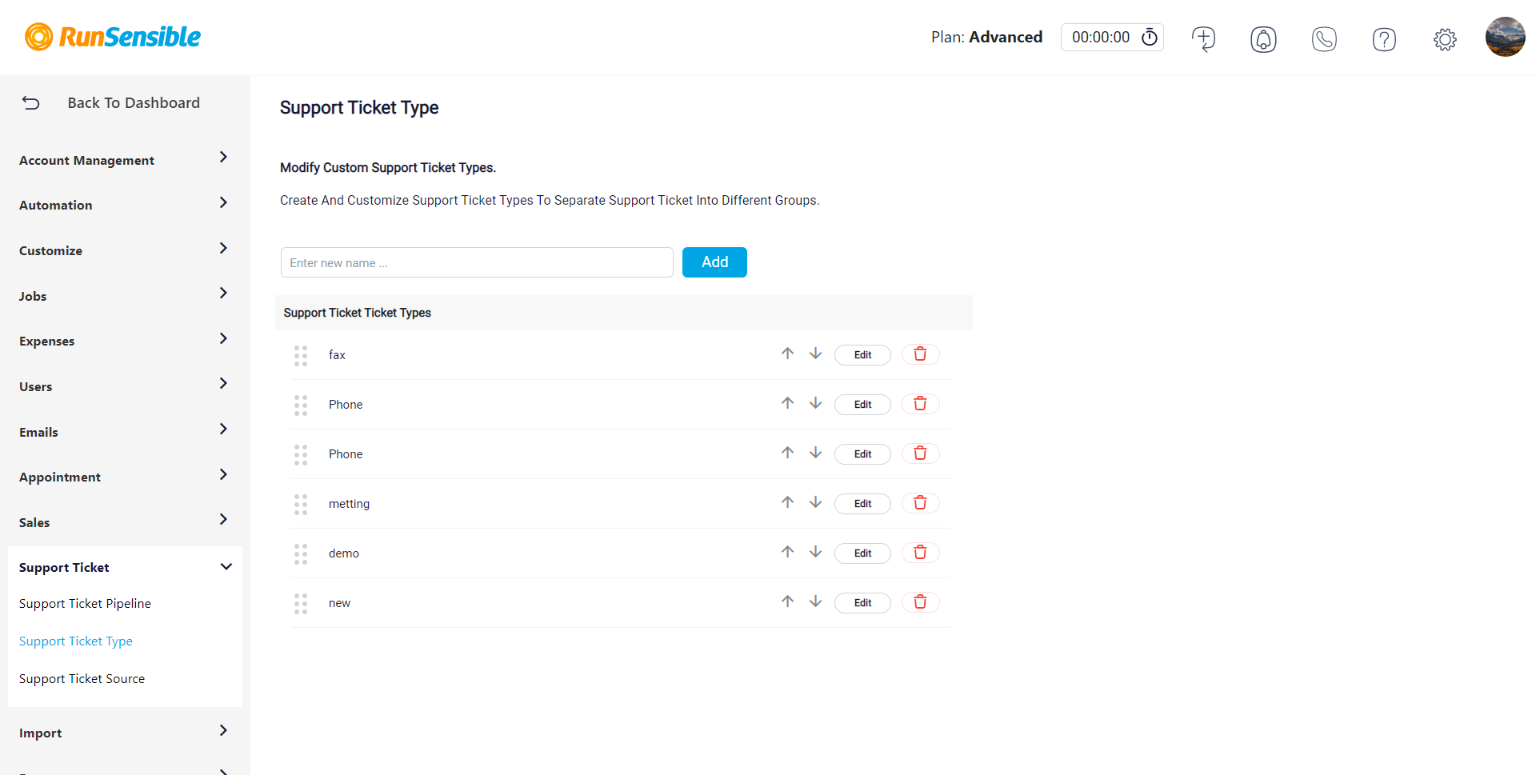Move the metting type up
This screenshot has height=775, width=1536.
[x=787, y=503]
